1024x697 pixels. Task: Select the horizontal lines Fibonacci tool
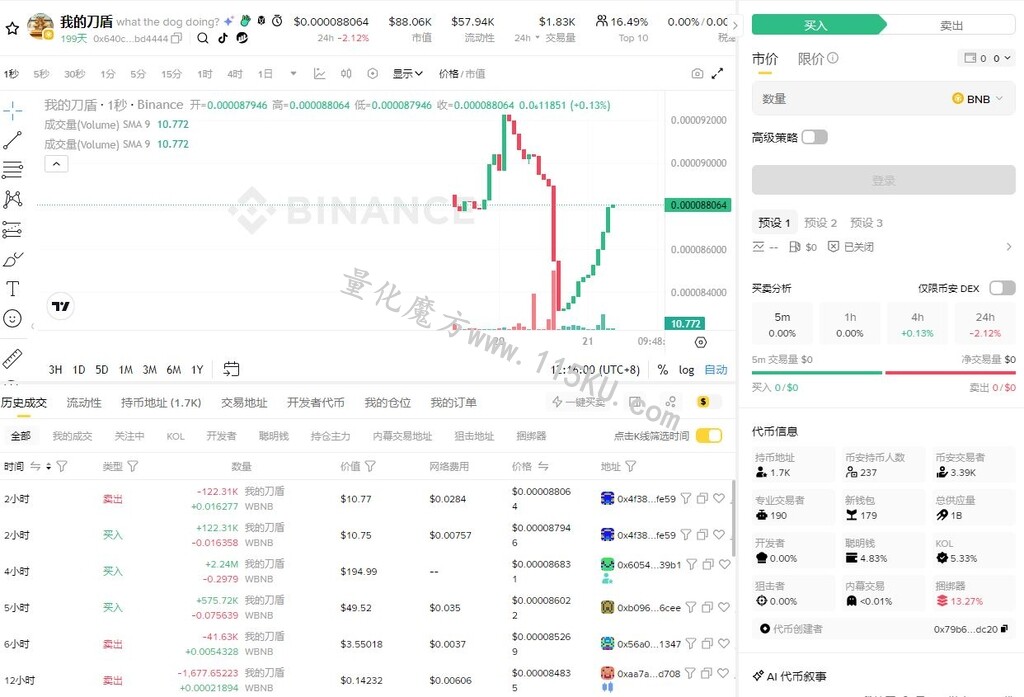click(x=12, y=170)
